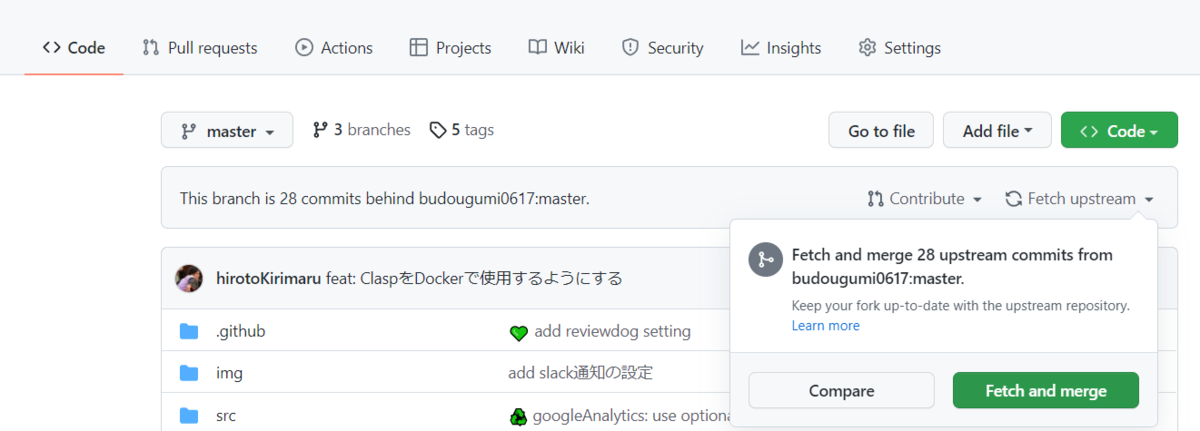
Task: Go to the Projects tab
Action: click(450, 48)
